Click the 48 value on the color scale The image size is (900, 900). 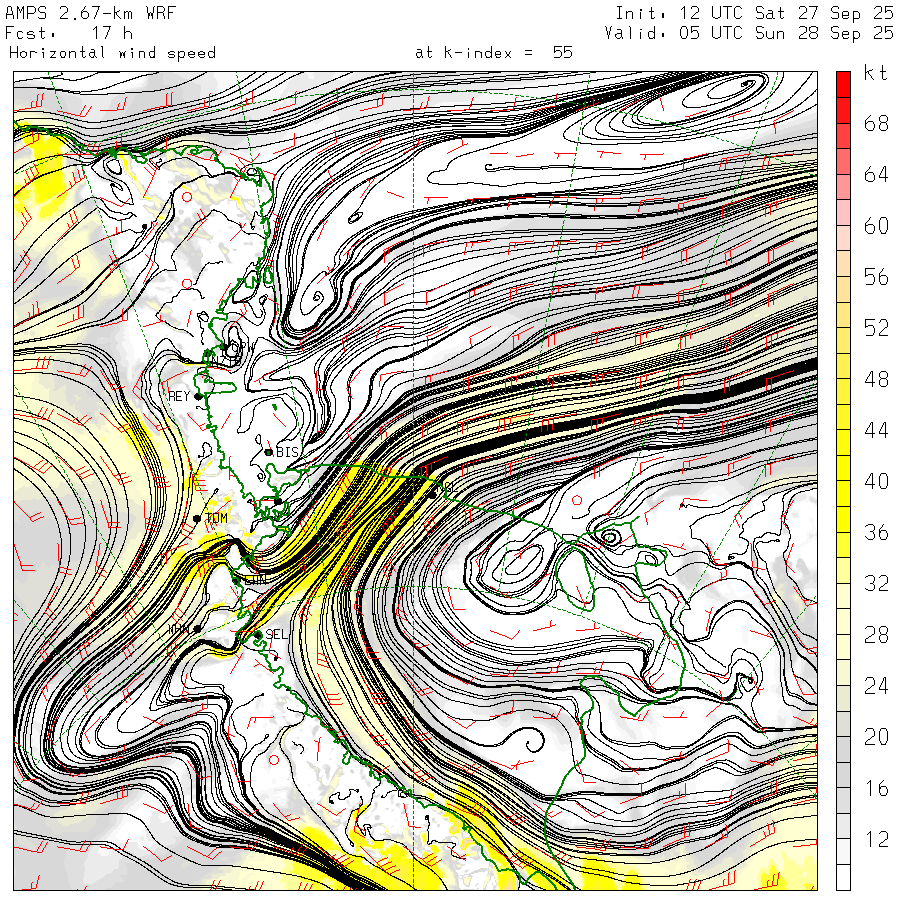tap(876, 379)
